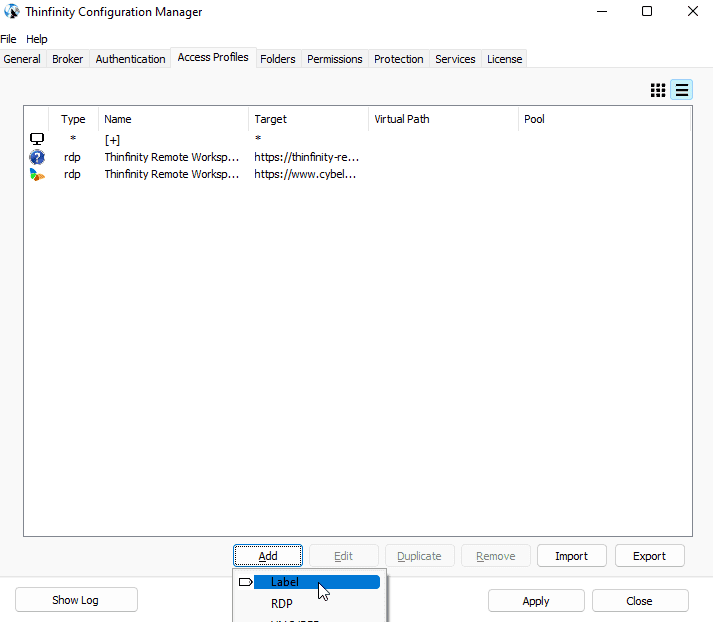713x622 pixels.
Task: Click the Duplicate button
Action: pyautogui.click(x=419, y=556)
